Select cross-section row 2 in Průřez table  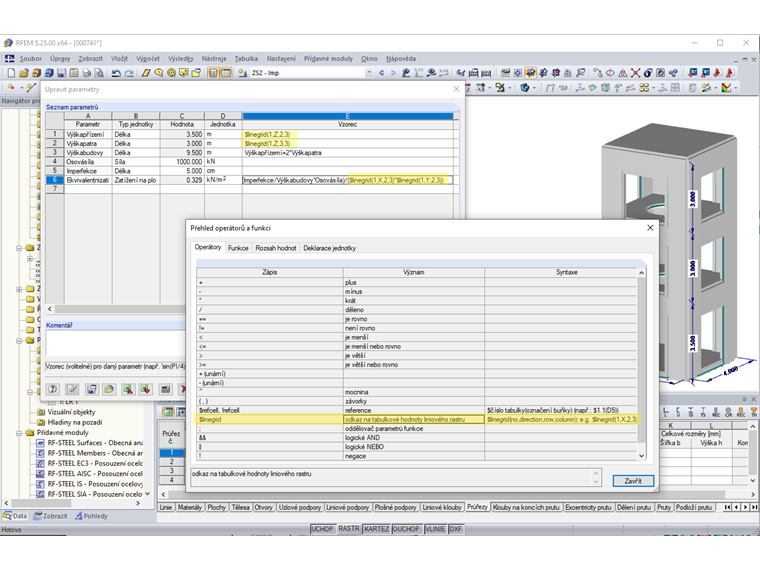(172, 461)
